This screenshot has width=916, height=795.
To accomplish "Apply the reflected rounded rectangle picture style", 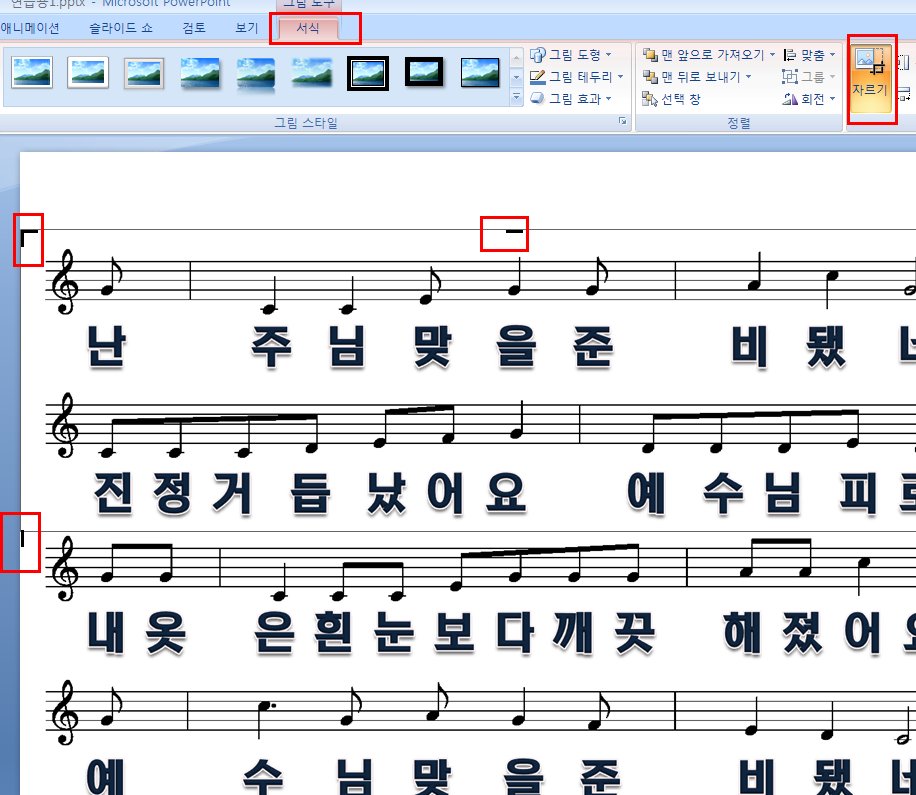I will tap(256, 74).
